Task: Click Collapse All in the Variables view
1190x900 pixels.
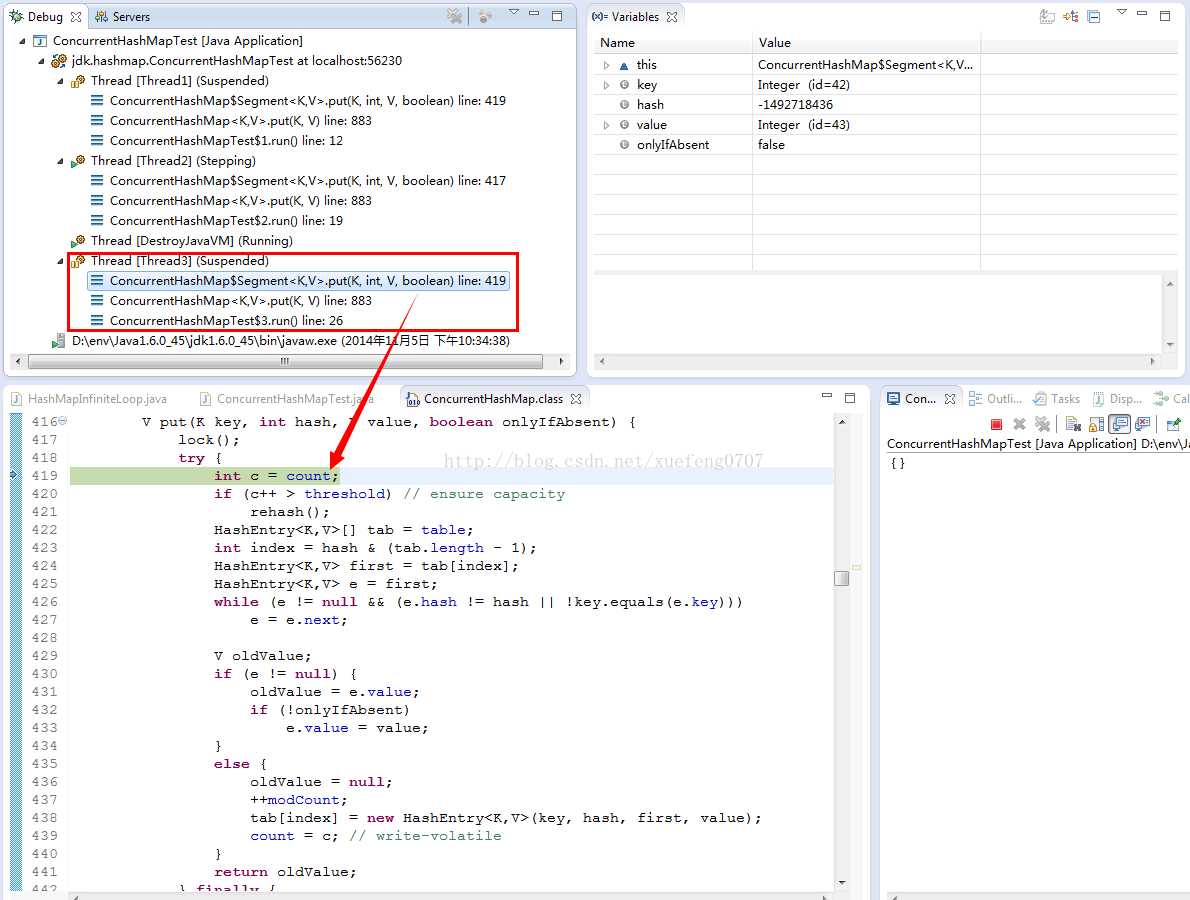Action: point(1094,16)
